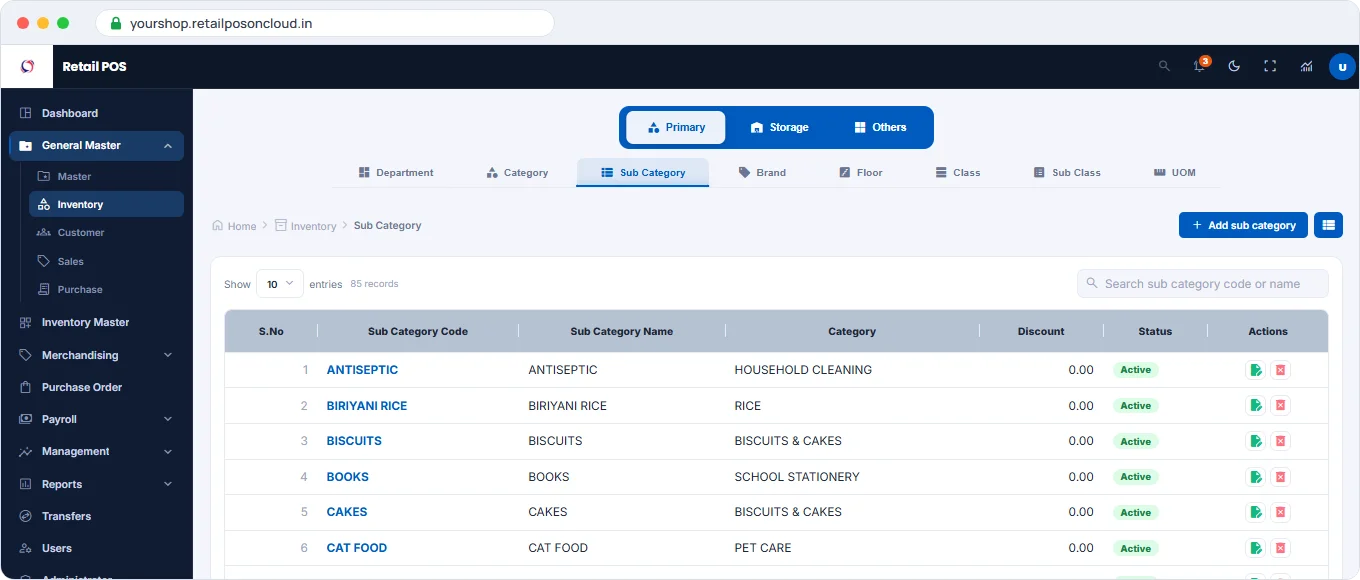Switch to the Floor tab
This screenshot has height=580, width=1360.
click(x=861, y=173)
